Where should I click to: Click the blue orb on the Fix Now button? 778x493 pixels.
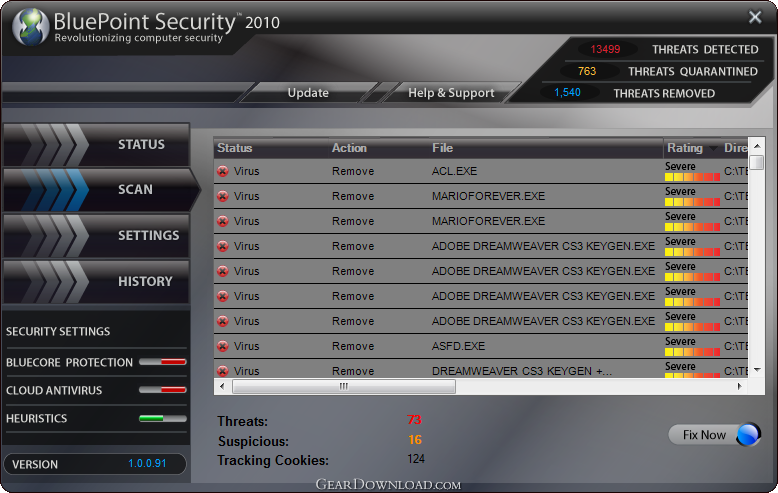(748, 434)
